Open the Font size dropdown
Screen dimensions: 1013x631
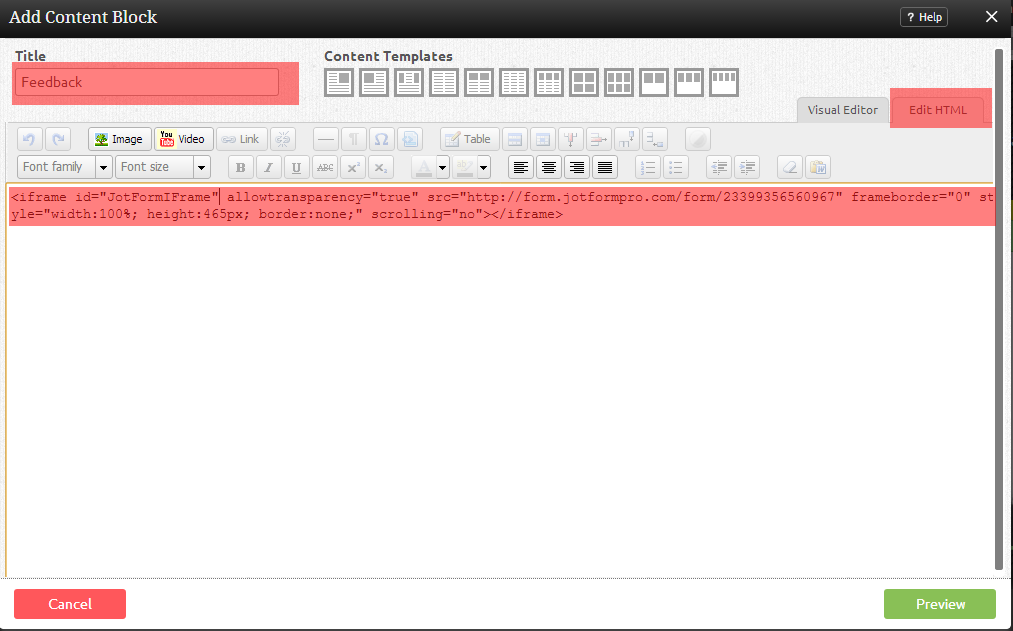[163, 167]
